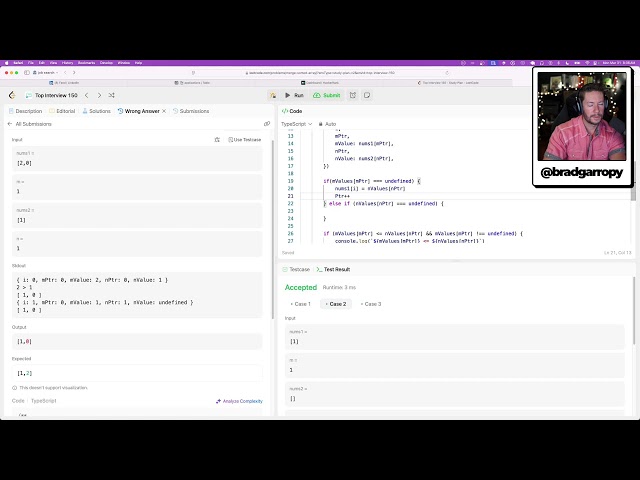
Task: Open the TypeScript language dropdown
Action: tap(297, 124)
